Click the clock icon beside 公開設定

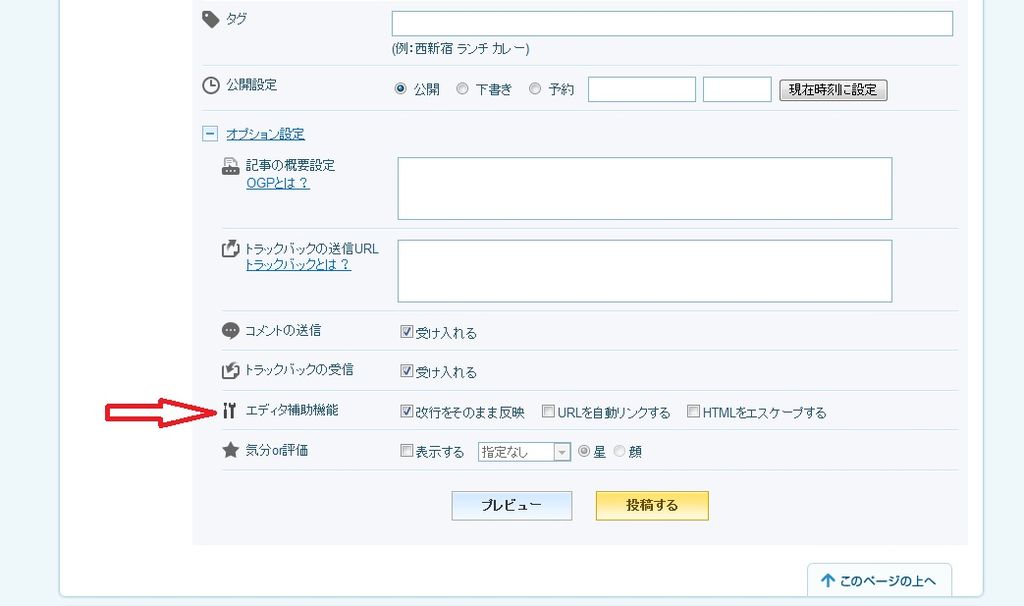click(x=211, y=86)
